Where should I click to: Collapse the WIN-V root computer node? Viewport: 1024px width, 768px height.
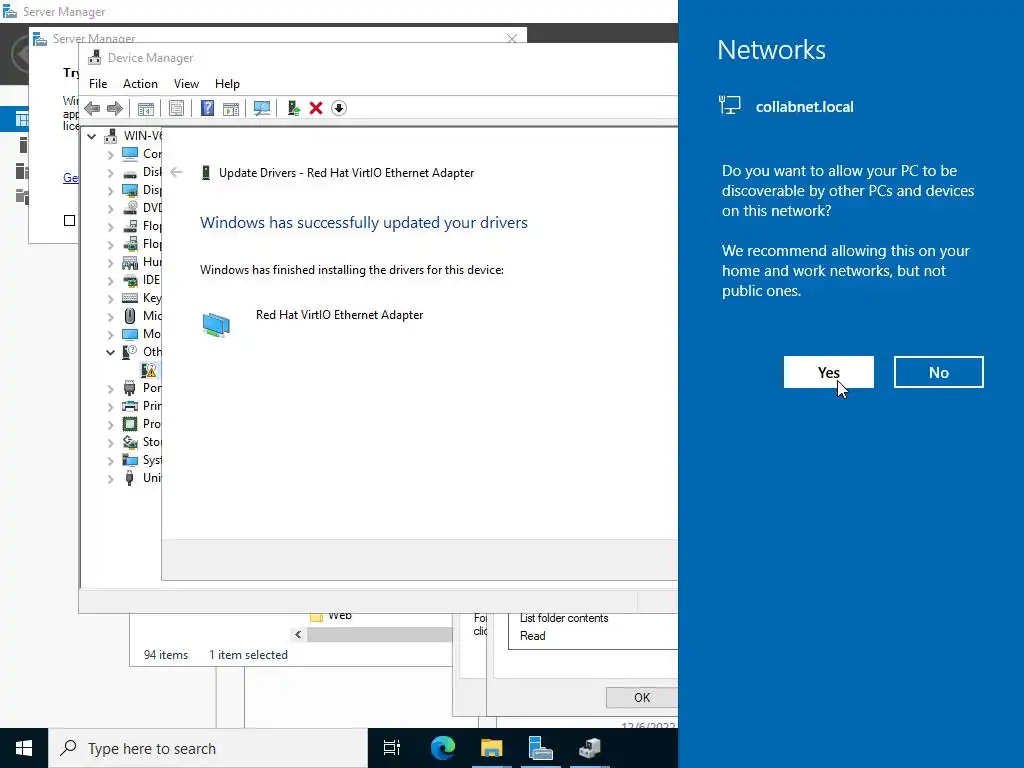pos(91,136)
